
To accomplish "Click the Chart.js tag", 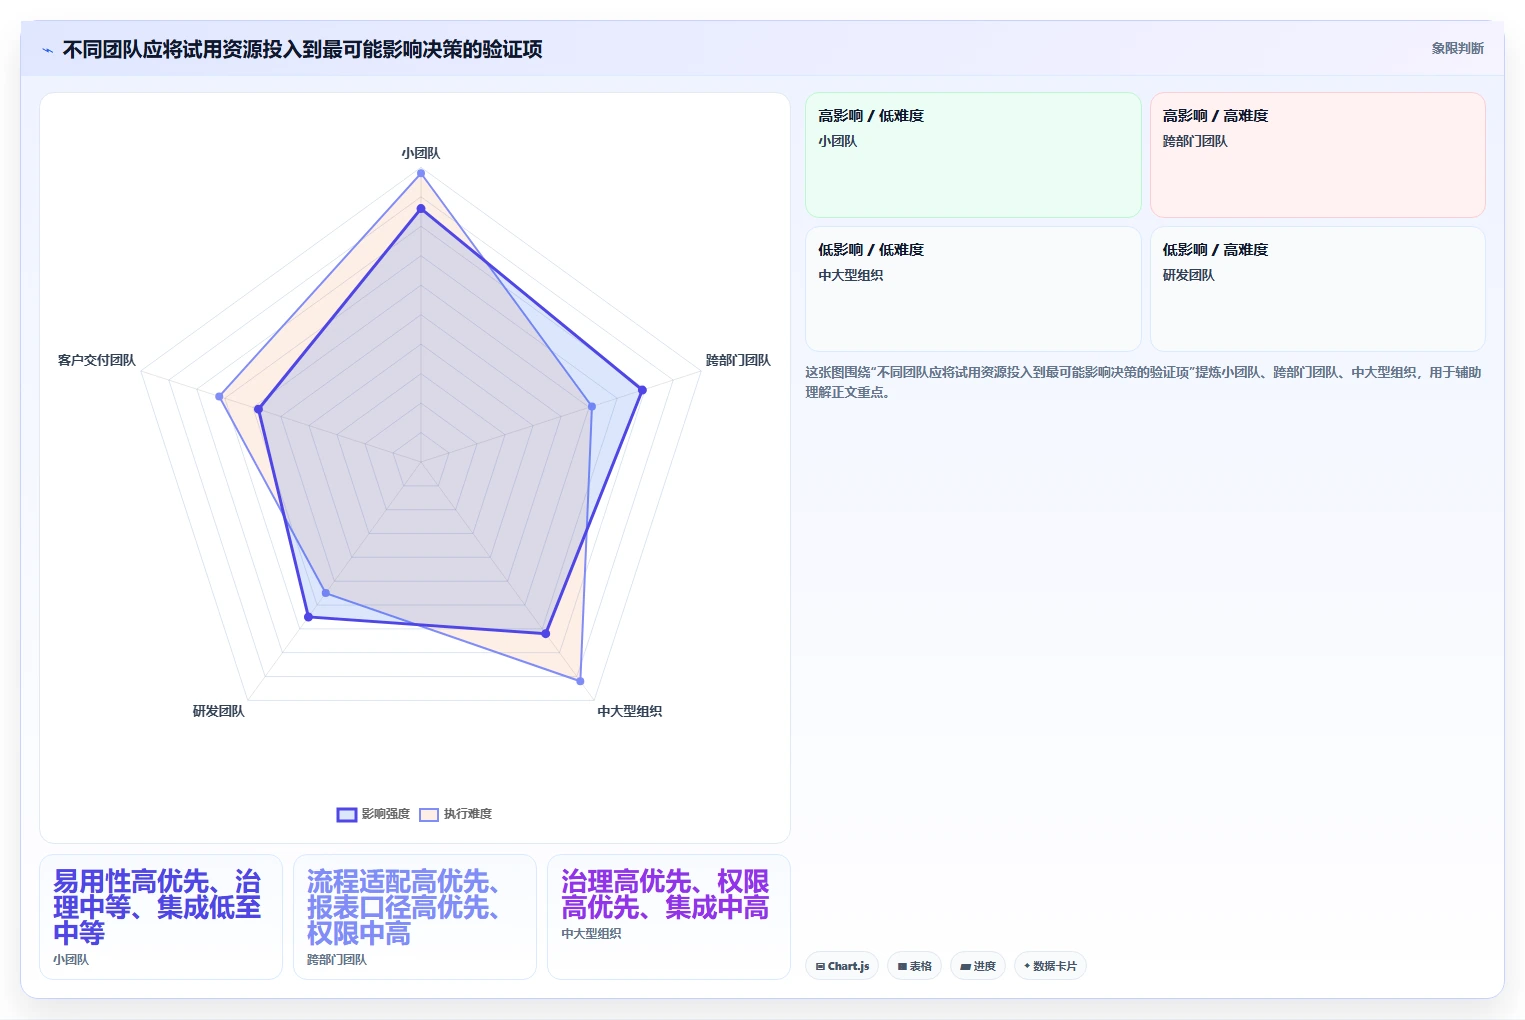I will coord(842,966).
